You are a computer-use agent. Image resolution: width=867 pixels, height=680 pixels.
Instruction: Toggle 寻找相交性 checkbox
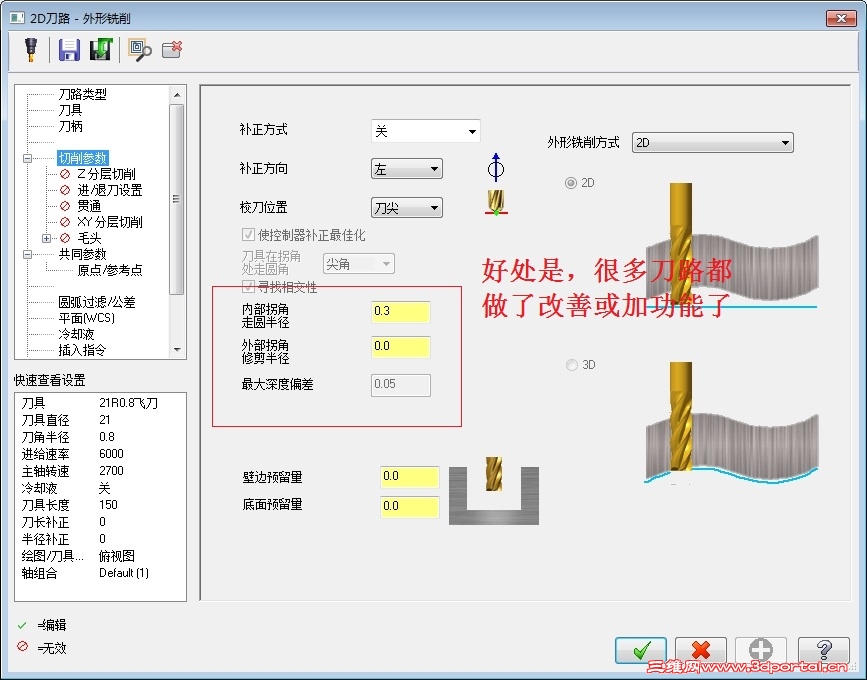248,286
